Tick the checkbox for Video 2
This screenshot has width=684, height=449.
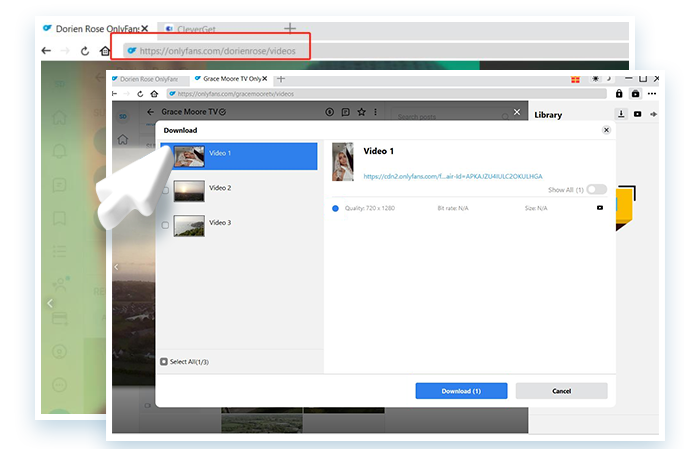(165, 190)
